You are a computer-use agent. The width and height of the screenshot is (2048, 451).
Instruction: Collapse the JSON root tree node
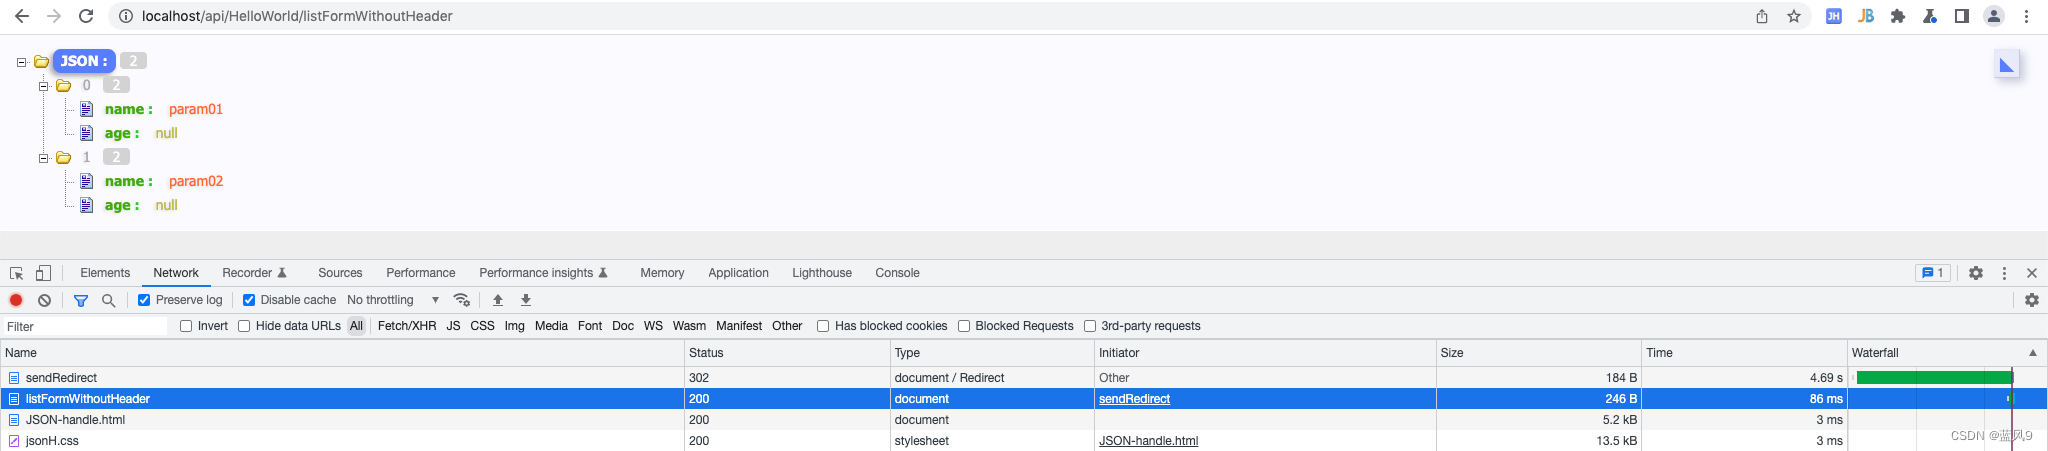pyautogui.click(x=21, y=62)
